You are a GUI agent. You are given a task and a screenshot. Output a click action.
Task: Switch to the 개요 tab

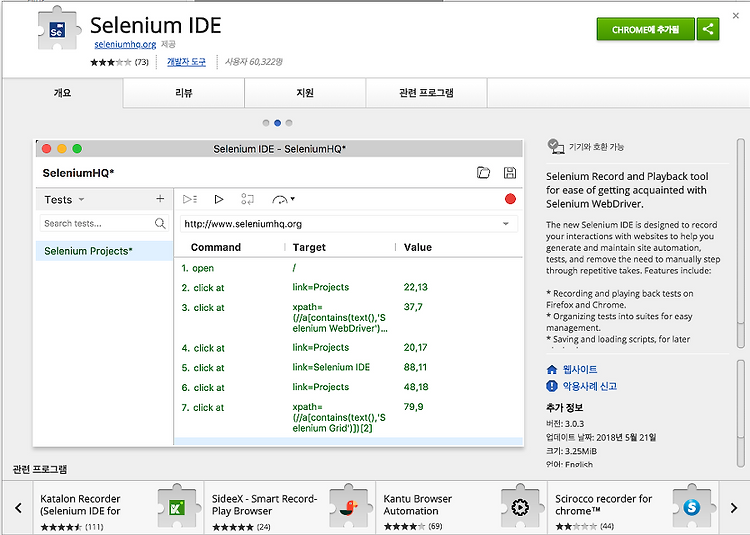pyautogui.click(x=63, y=93)
